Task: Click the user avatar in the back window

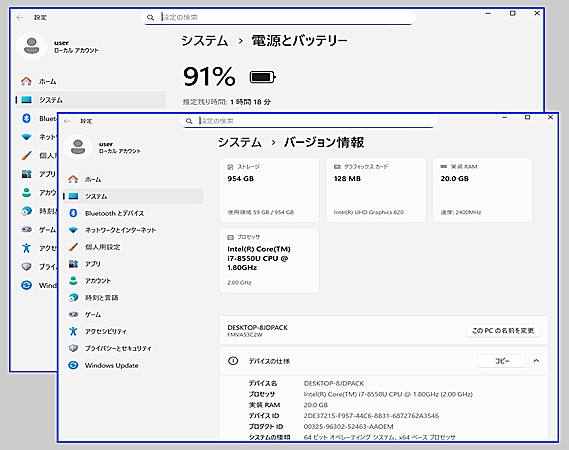Action: (32, 46)
